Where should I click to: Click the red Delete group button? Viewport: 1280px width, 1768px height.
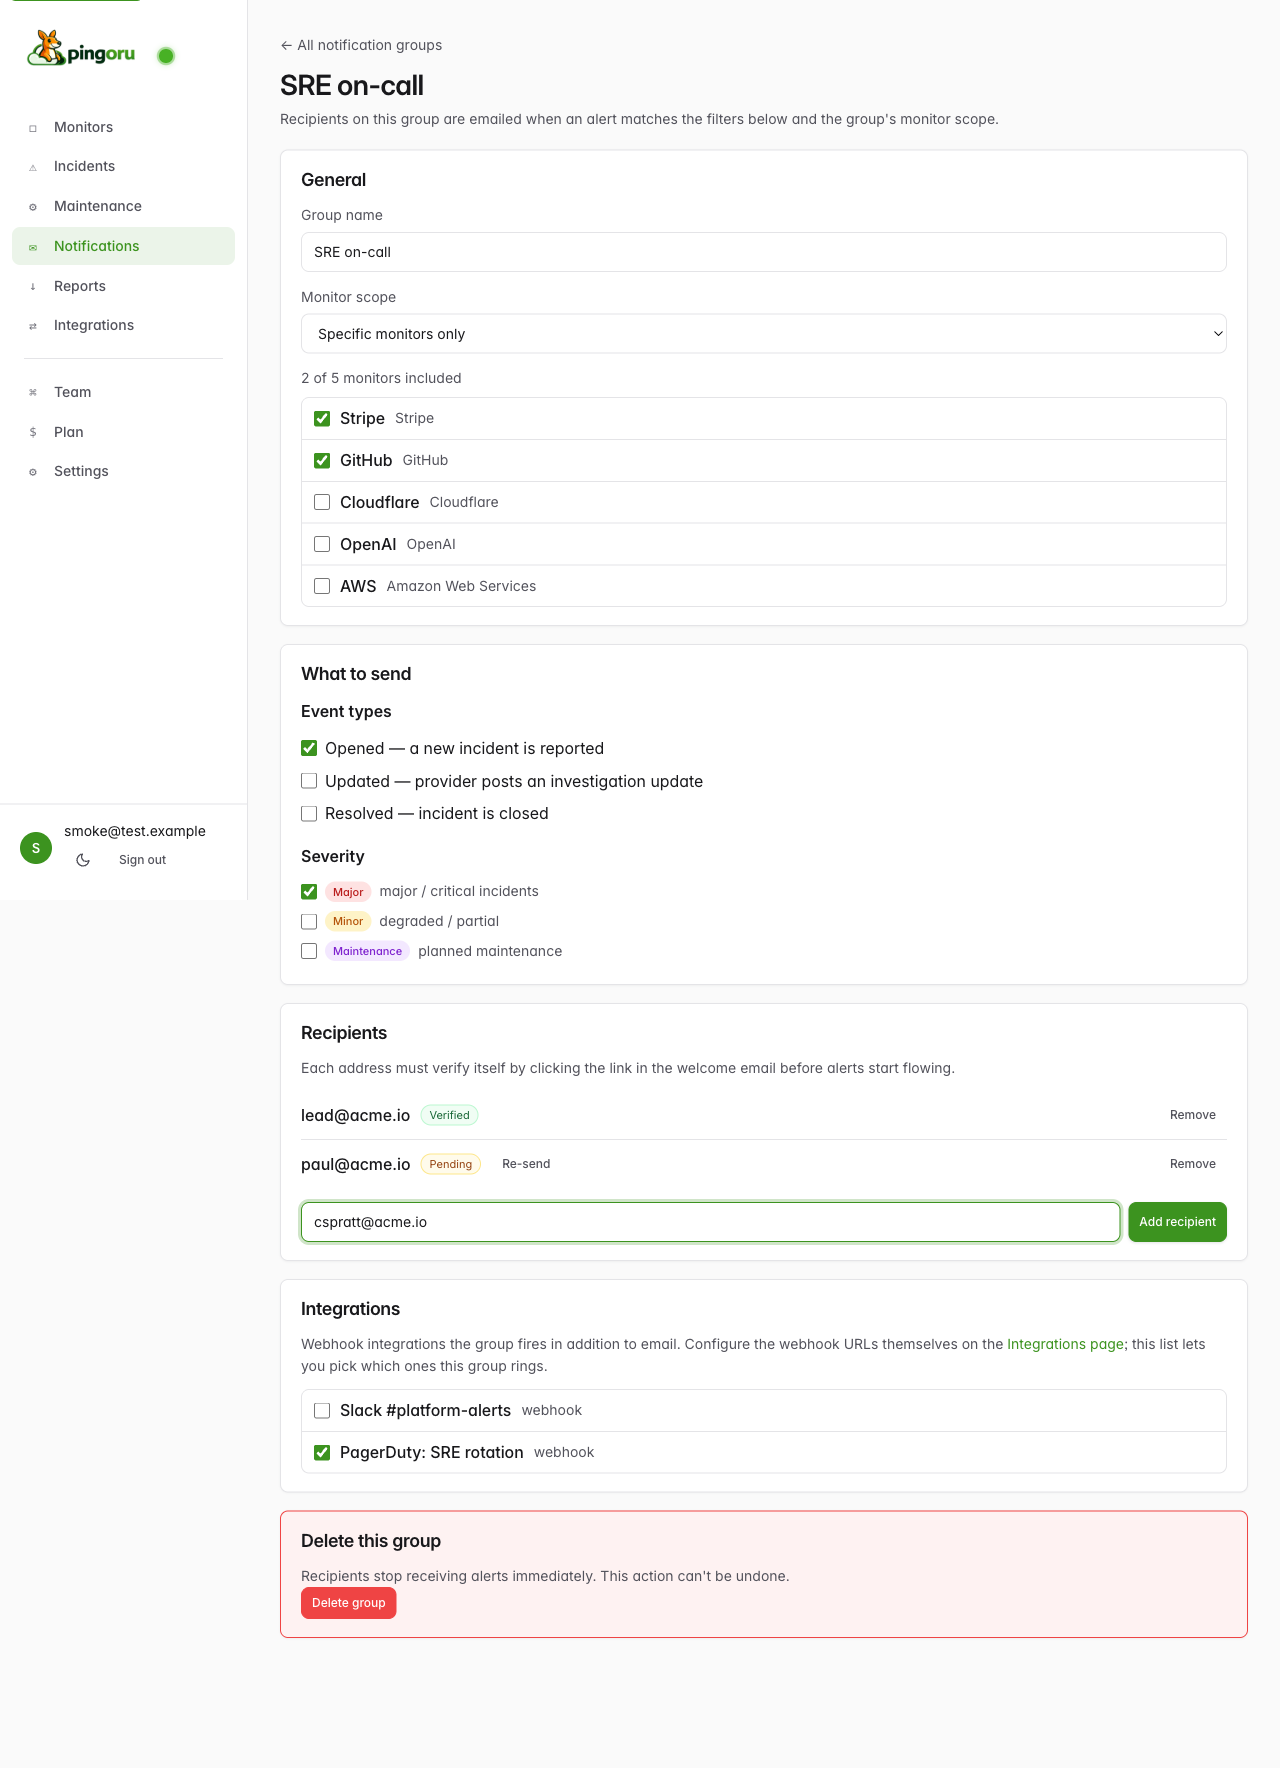tap(349, 1603)
